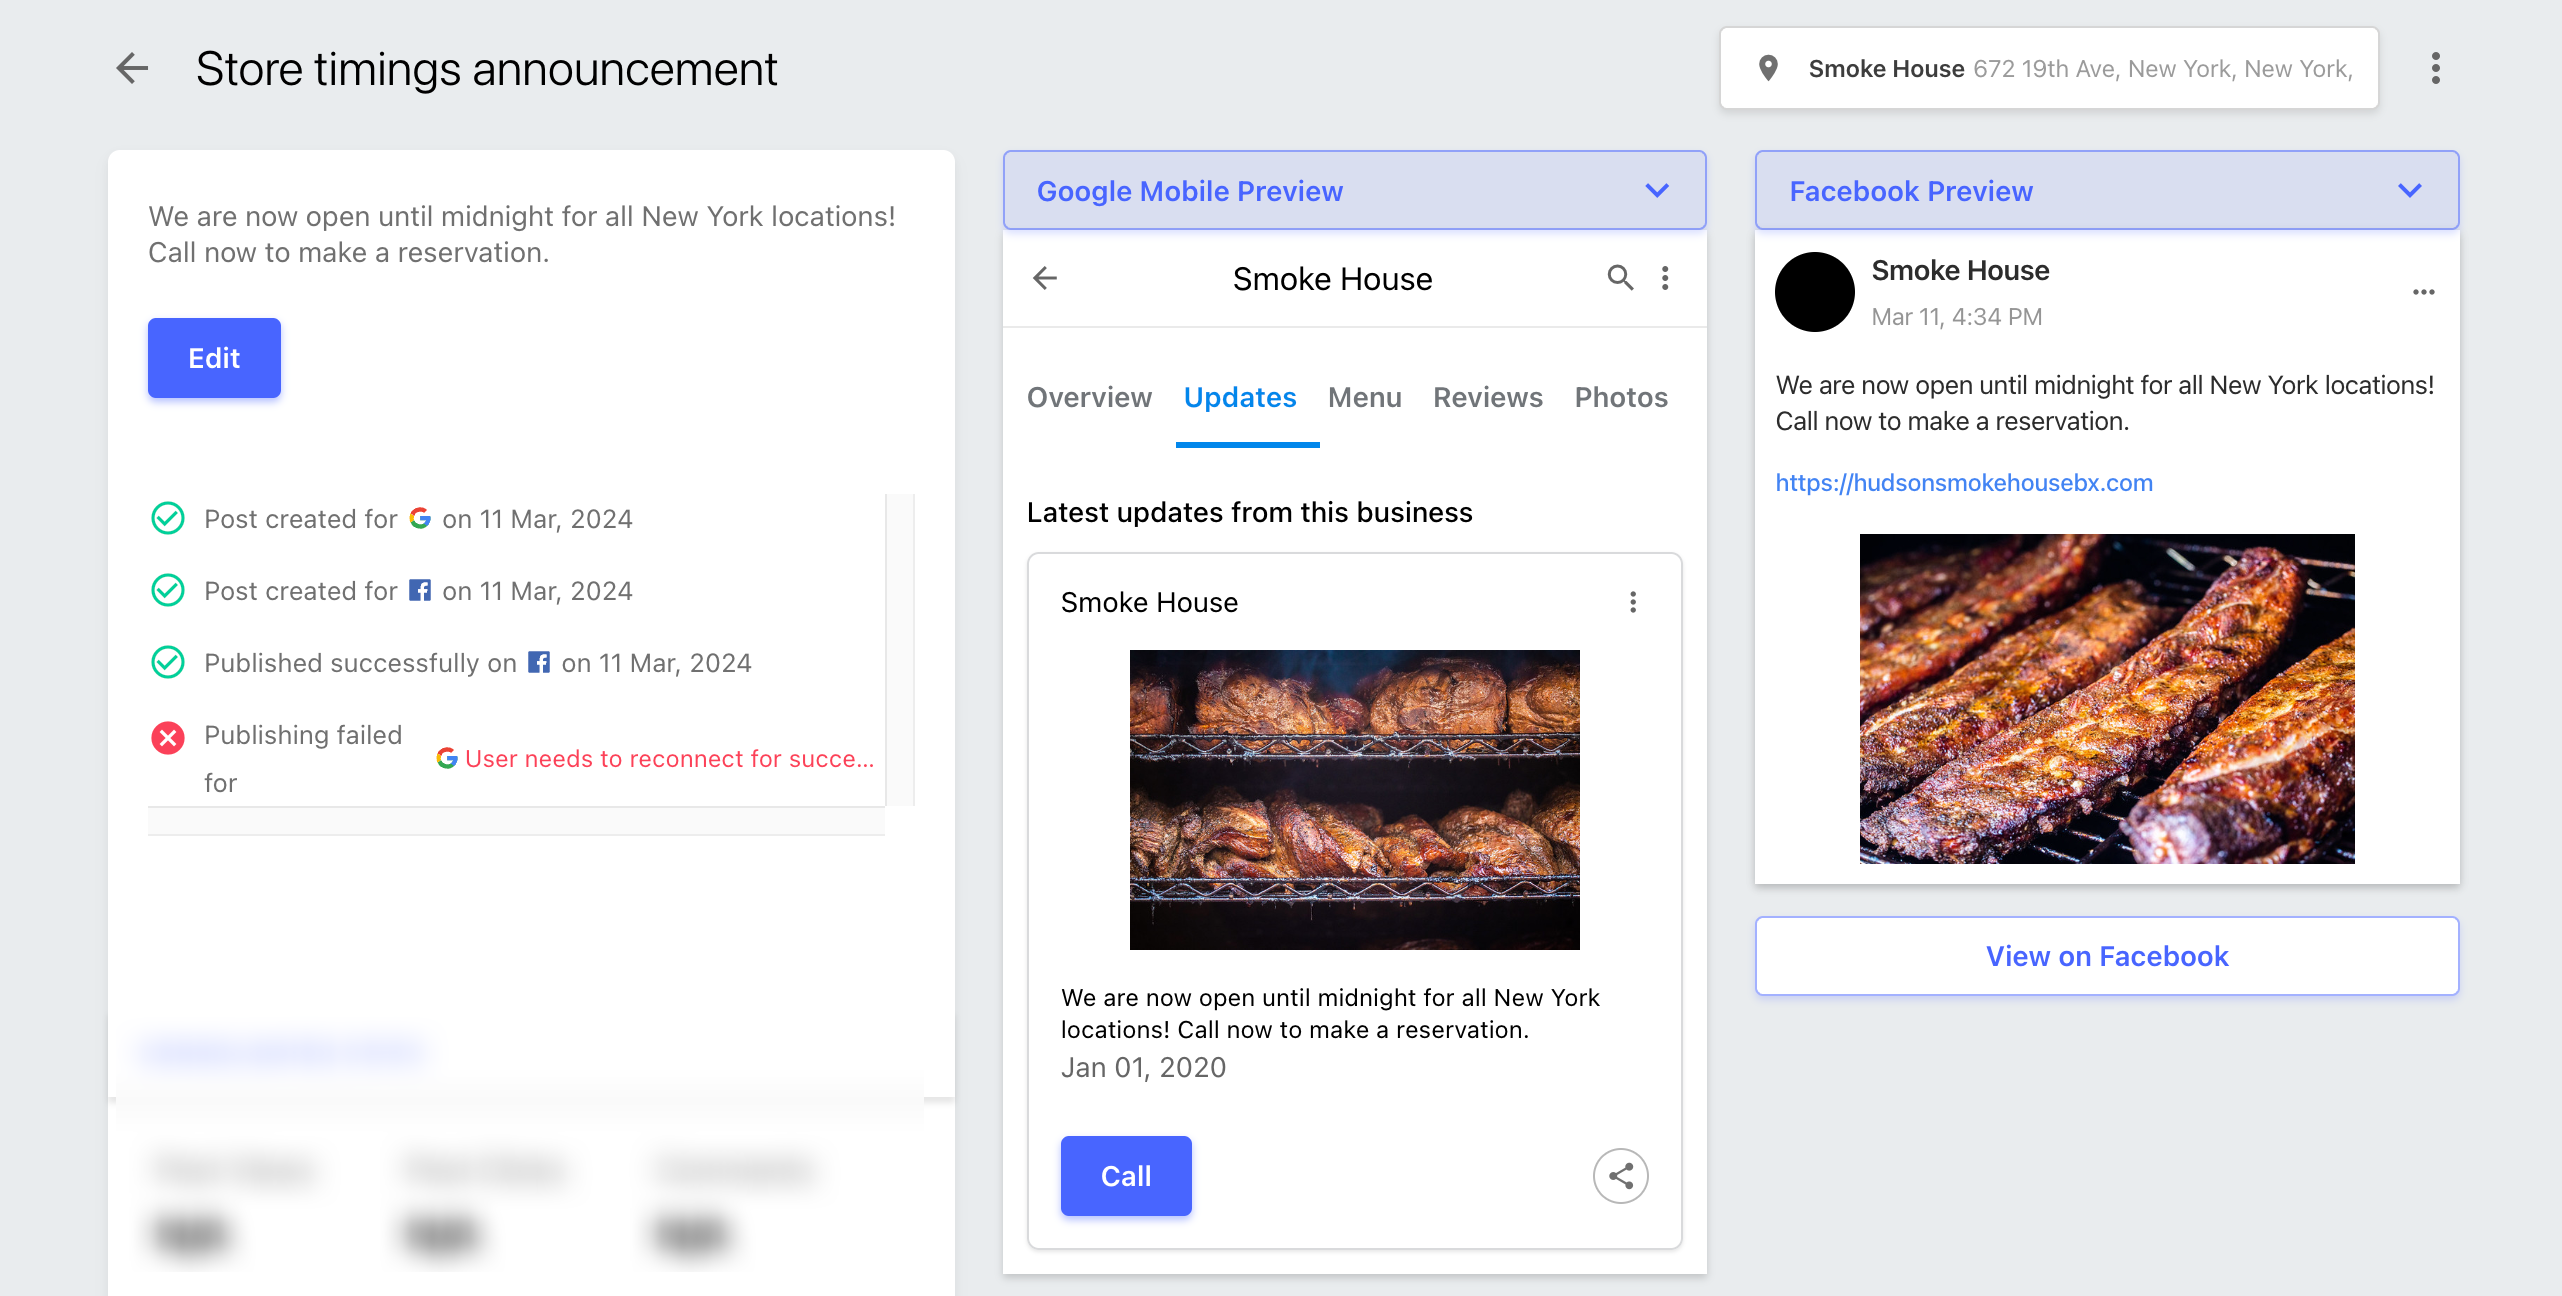Click the Facebook logo in Published successfully row
This screenshot has height=1296, width=2562.
pyautogui.click(x=539, y=662)
